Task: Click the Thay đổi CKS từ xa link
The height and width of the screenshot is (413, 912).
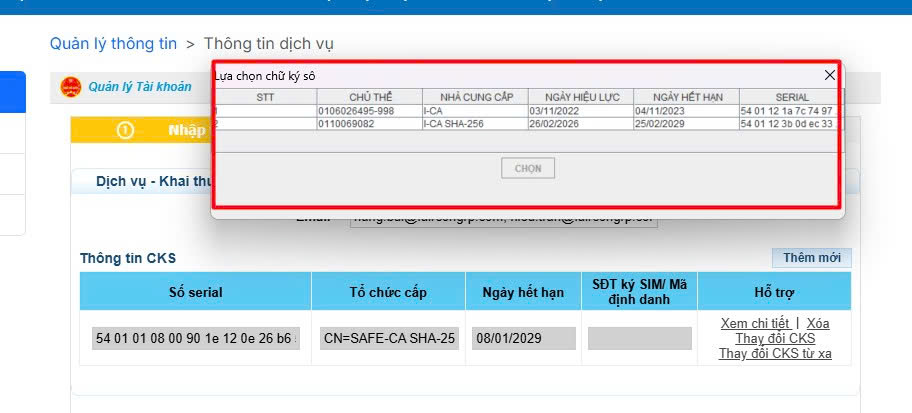Action: point(775,353)
